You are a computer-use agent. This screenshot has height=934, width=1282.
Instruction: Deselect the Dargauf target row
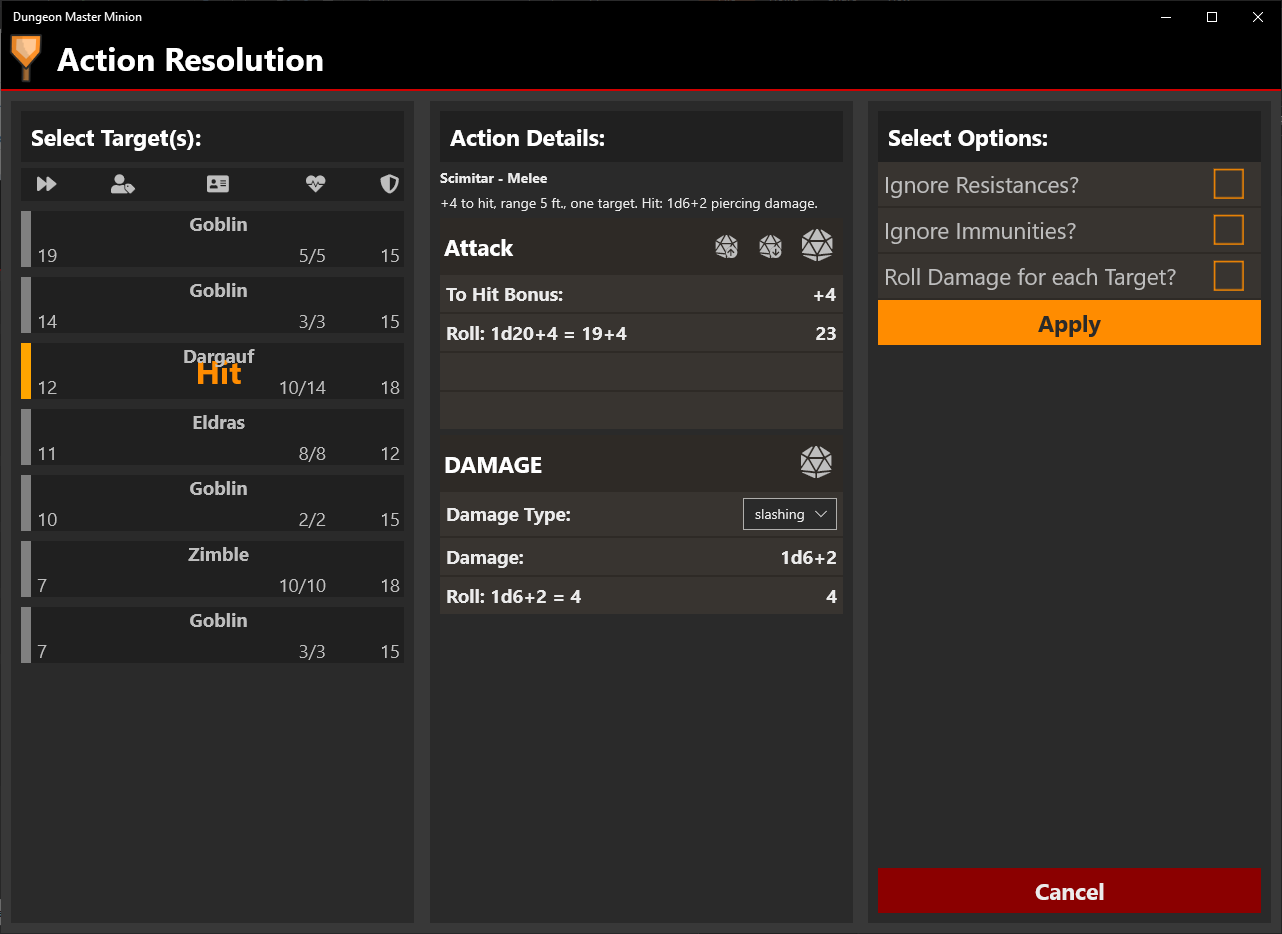click(218, 371)
